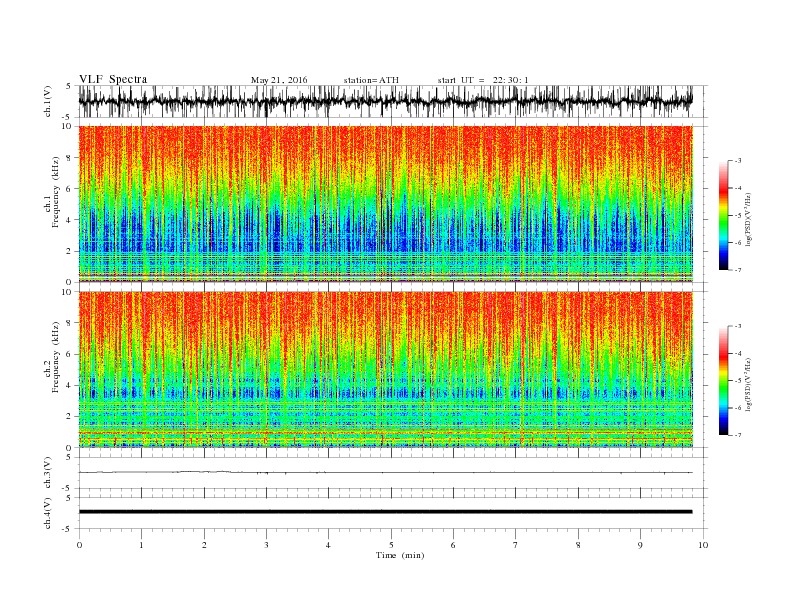Click time axis tick label "7"
The width and height of the screenshot is (792, 612).
coord(516,545)
